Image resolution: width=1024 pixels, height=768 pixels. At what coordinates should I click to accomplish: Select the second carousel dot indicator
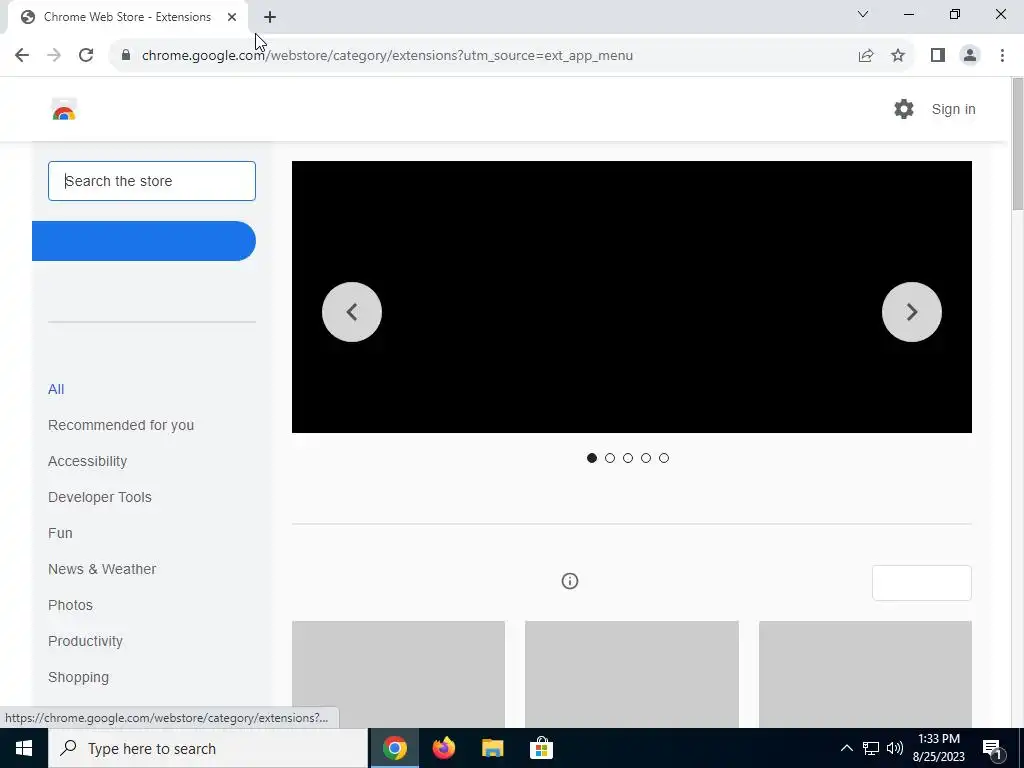pyautogui.click(x=610, y=458)
